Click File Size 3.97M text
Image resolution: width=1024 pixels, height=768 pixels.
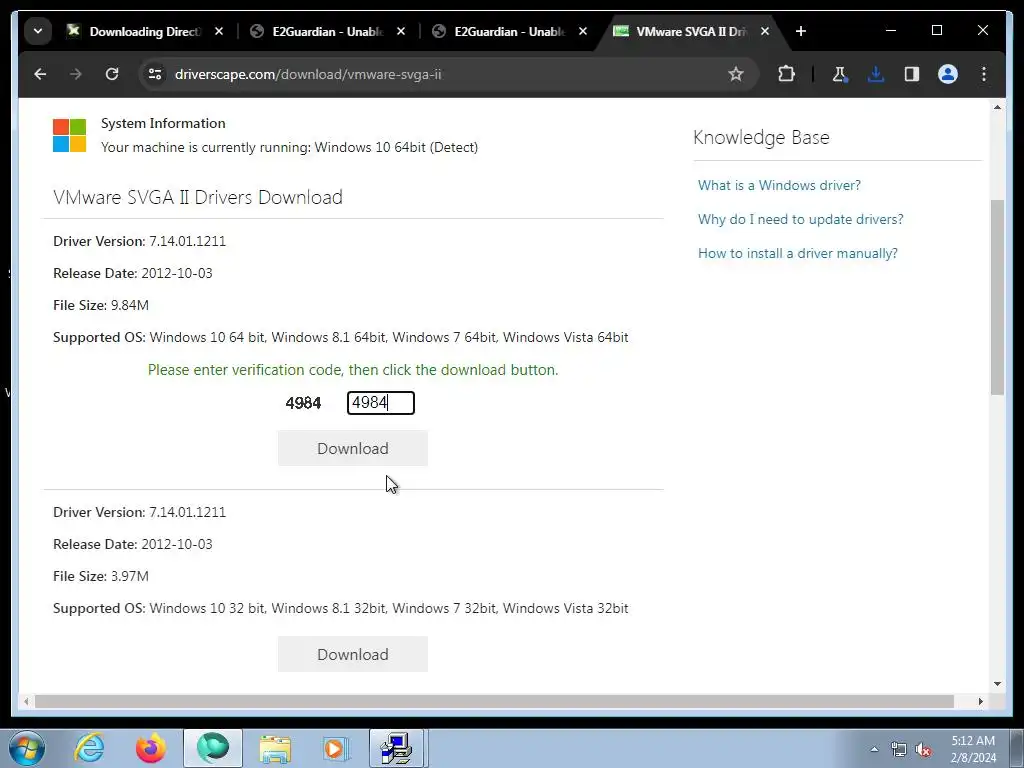(x=101, y=576)
